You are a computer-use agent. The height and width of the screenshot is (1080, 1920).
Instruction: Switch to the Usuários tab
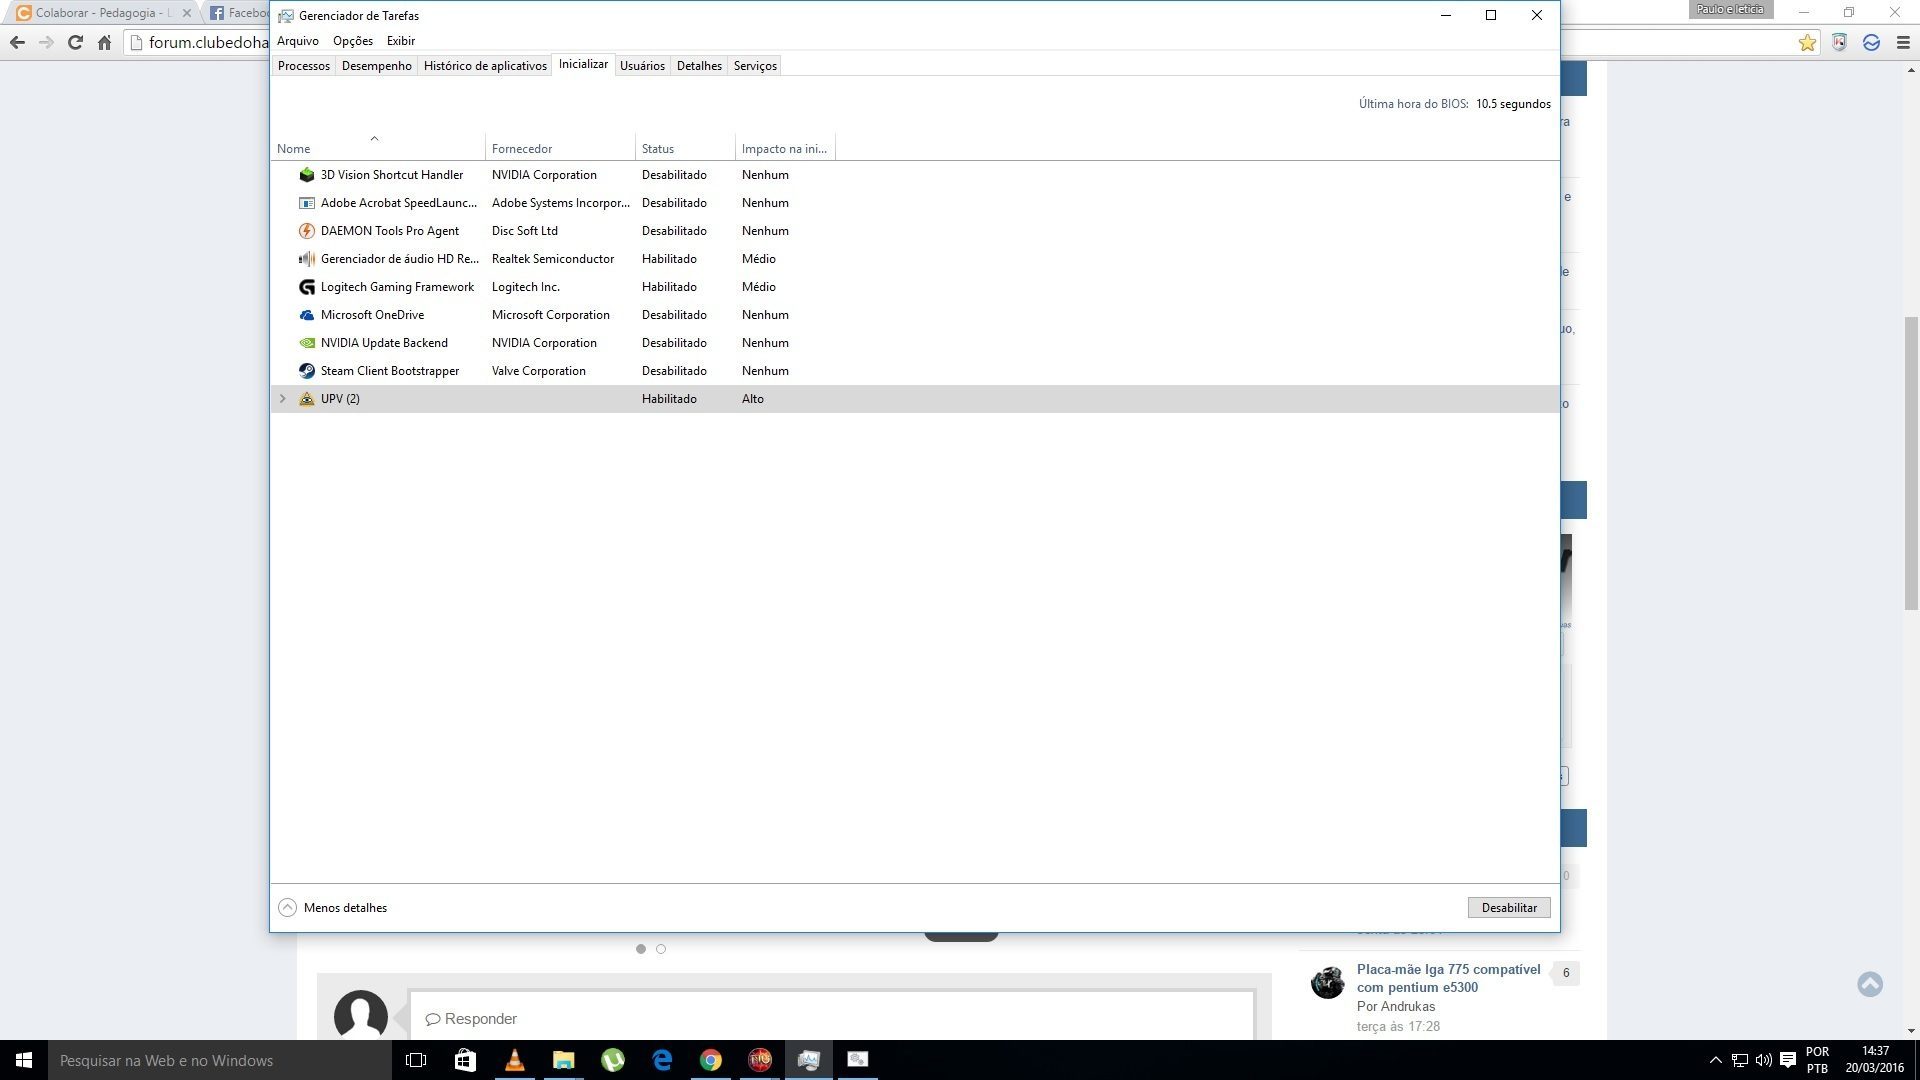pyautogui.click(x=642, y=66)
